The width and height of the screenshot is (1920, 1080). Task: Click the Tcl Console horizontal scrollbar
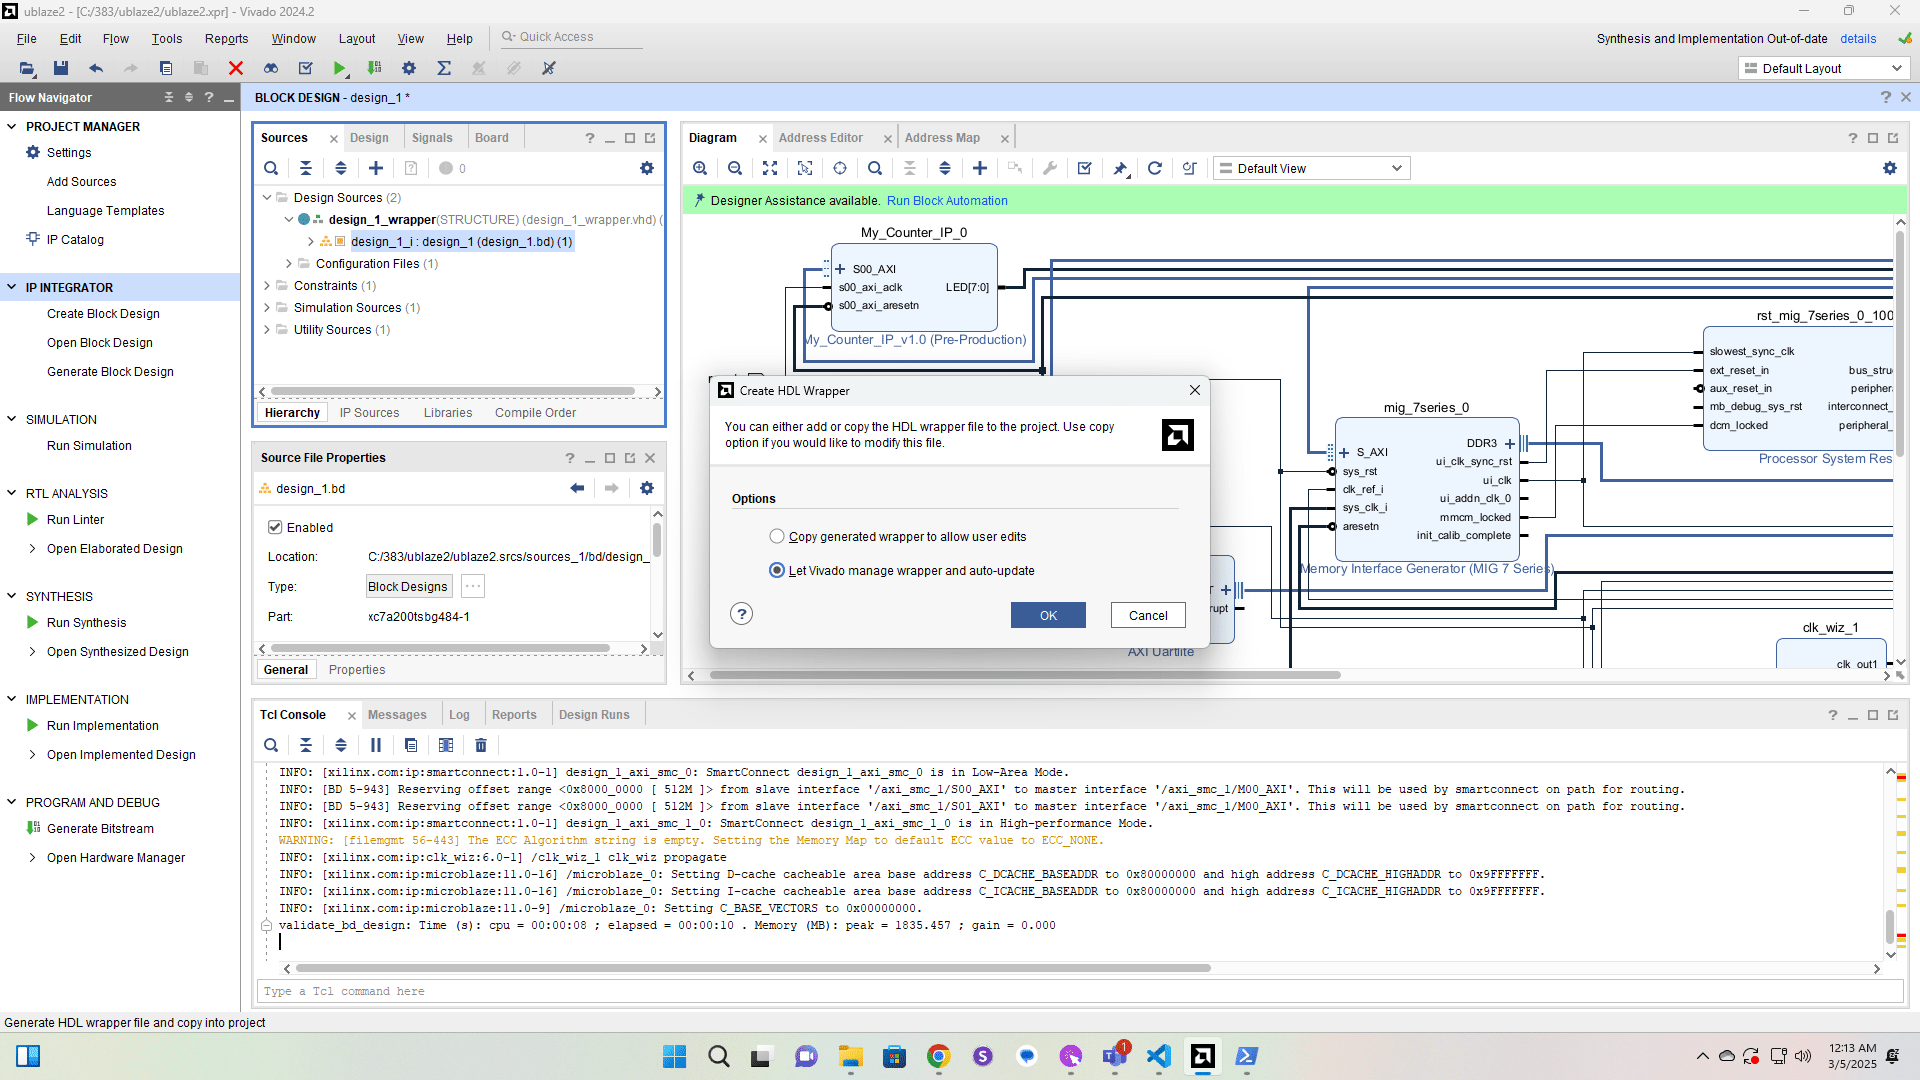pos(752,968)
